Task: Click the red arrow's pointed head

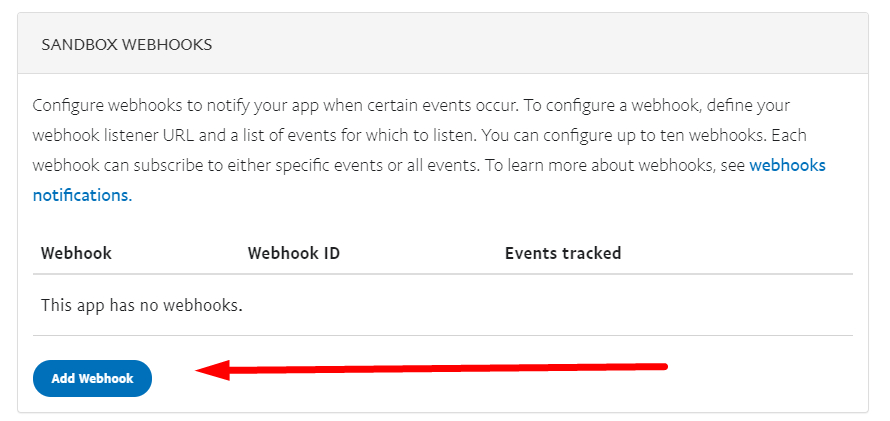Action: coord(204,371)
